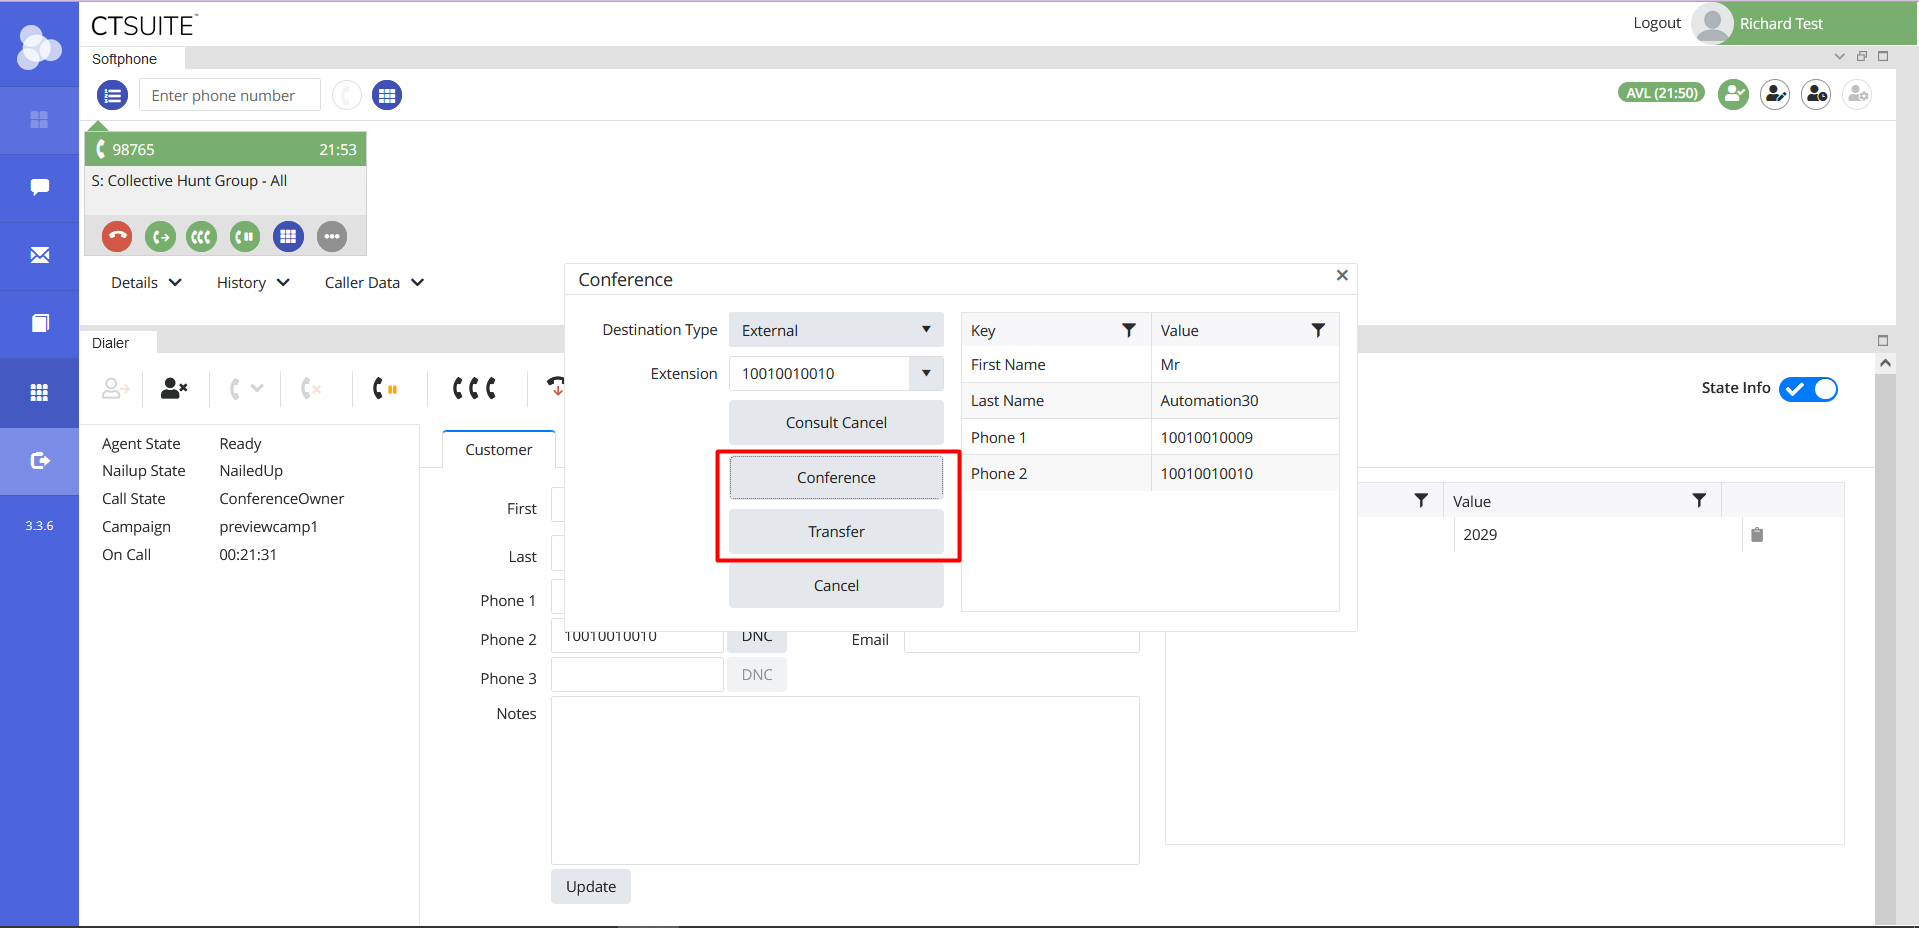Screen dimensions: 1919x928
Task: Click the agent break clock icon
Action: (1816, 95)
